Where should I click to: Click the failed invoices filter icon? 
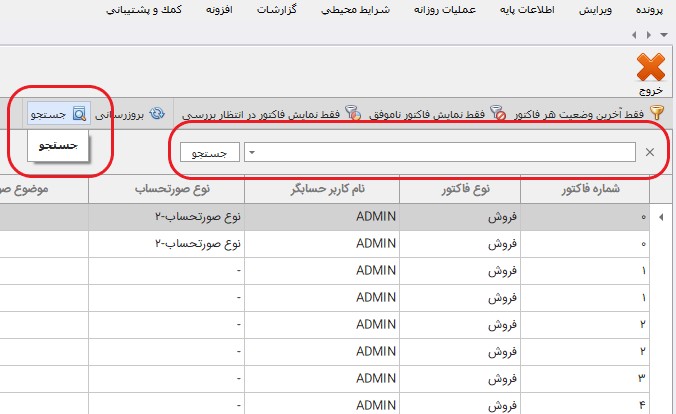[498, 114]
